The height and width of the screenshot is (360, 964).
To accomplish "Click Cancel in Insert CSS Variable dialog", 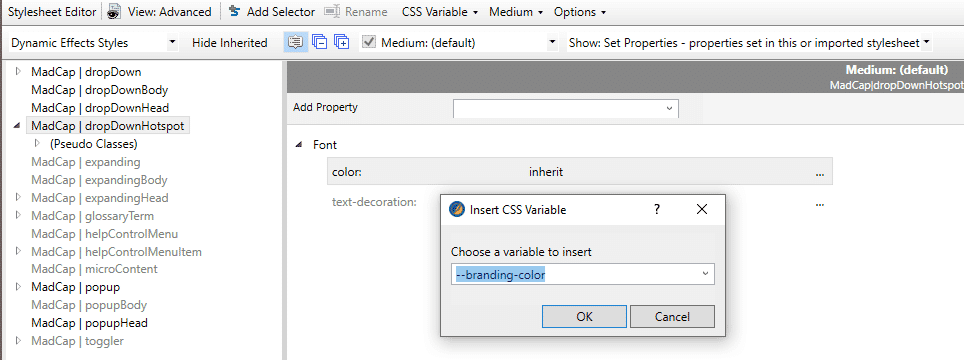I will coord(672,316).
